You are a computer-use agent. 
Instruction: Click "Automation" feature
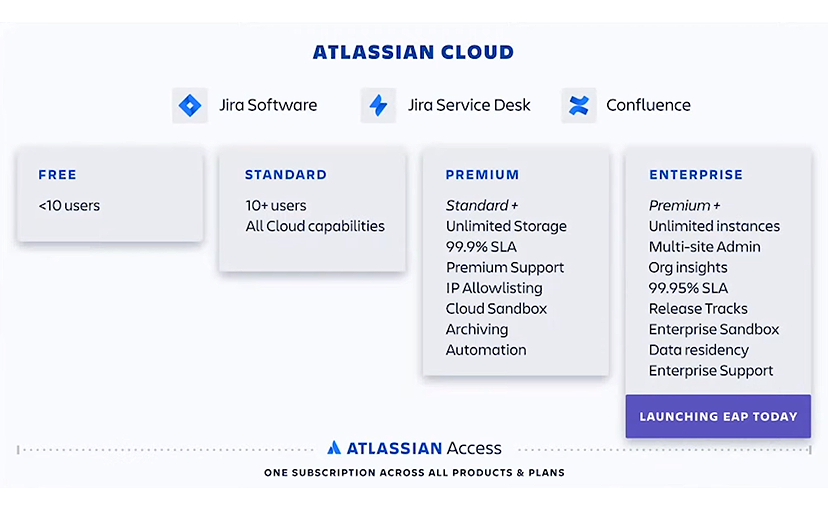point(486,350)
